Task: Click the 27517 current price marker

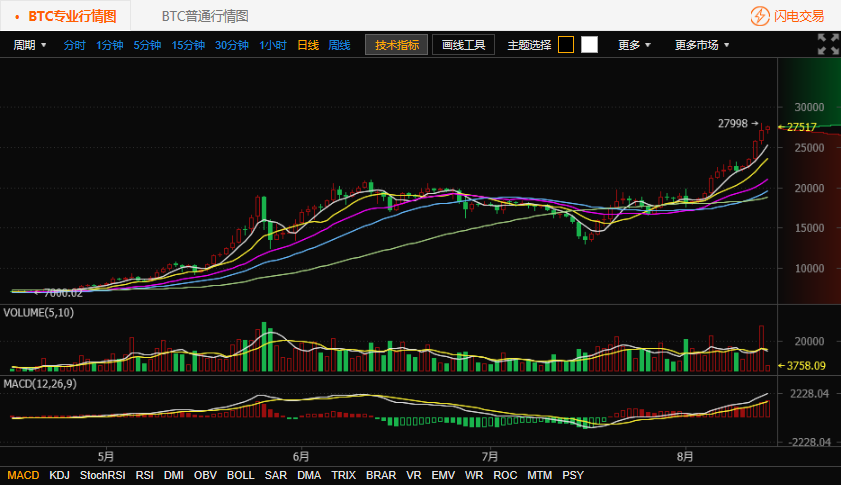Action: 801,127
